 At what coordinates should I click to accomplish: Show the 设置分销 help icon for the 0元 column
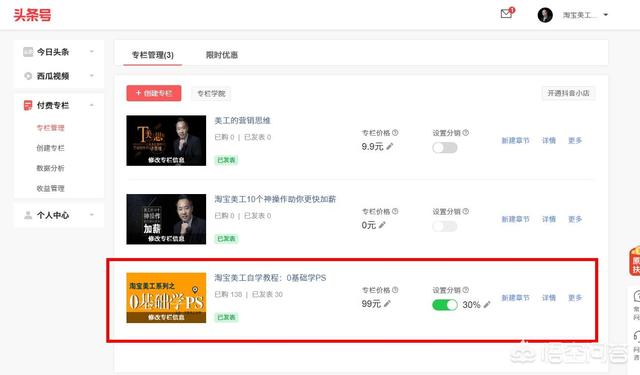(x=466, y=211)
